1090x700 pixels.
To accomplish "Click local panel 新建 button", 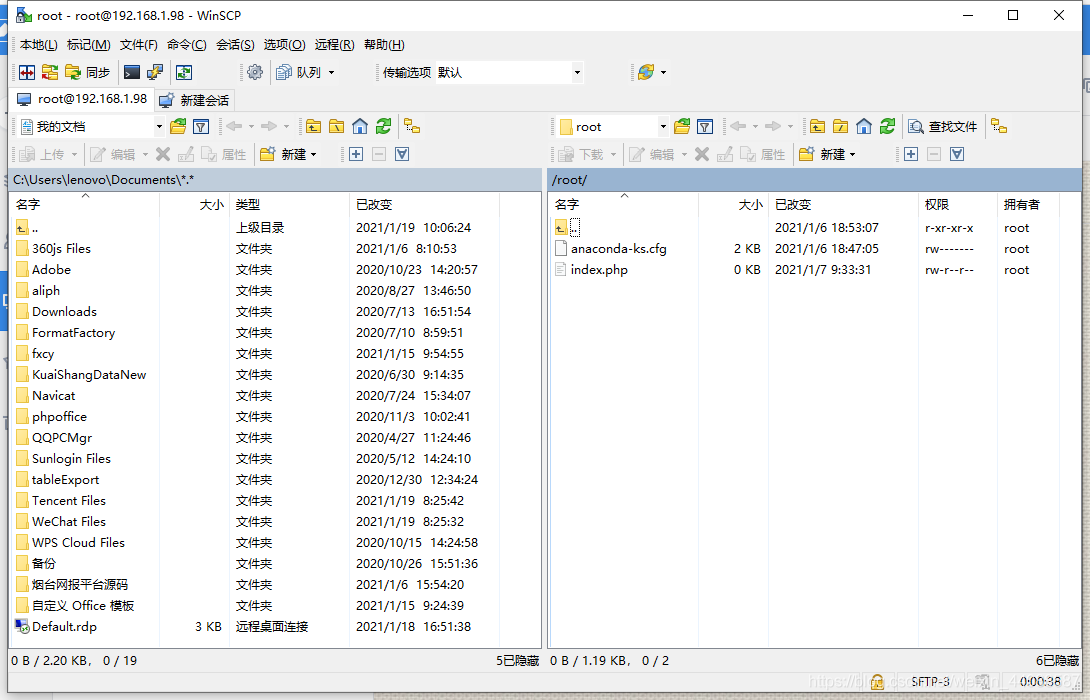I will pyautogui.click(x=284, y=154).
